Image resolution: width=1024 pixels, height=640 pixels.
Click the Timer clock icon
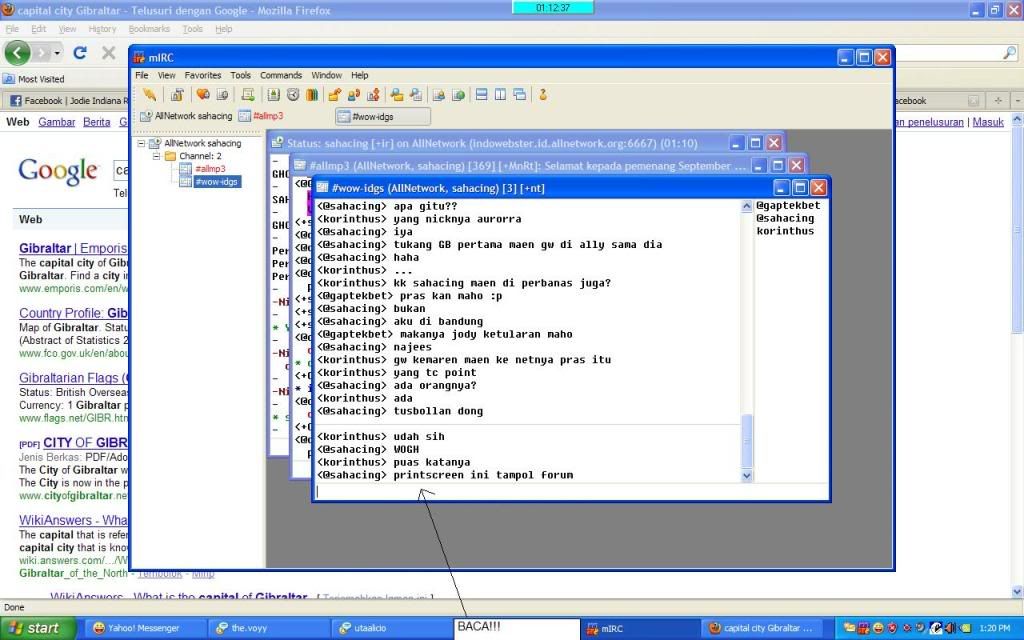[293, 95]
